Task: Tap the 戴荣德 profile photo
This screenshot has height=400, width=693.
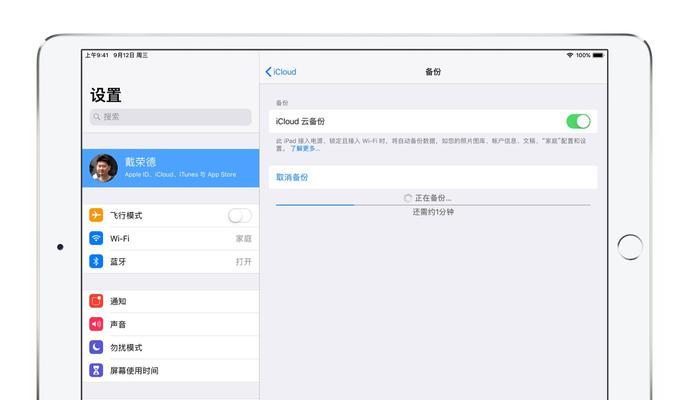Action: (103, 168)
